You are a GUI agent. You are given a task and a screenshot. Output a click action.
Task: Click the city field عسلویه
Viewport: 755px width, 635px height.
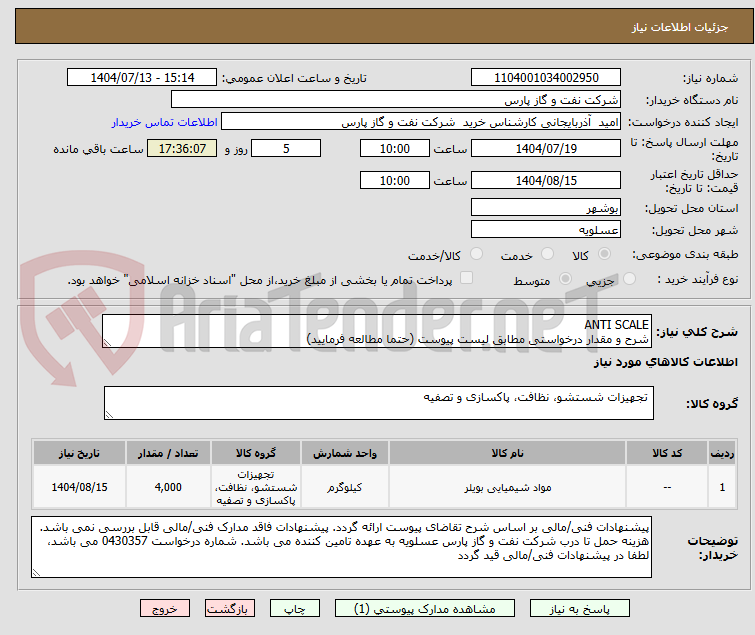pyautogui.click(x=546, y=230)
